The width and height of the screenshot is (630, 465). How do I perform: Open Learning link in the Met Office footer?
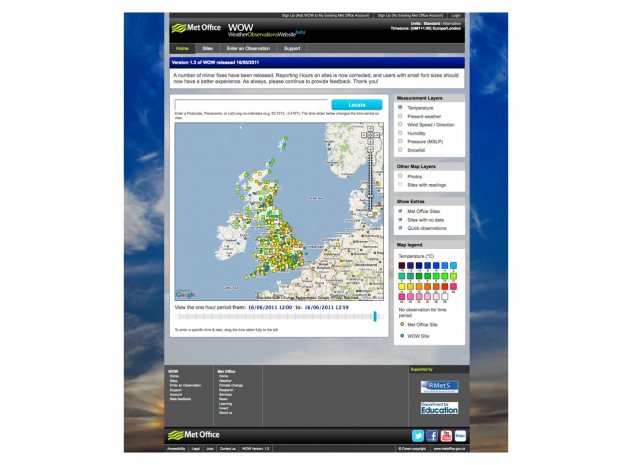pyautogui.click(x=225, y=404)
